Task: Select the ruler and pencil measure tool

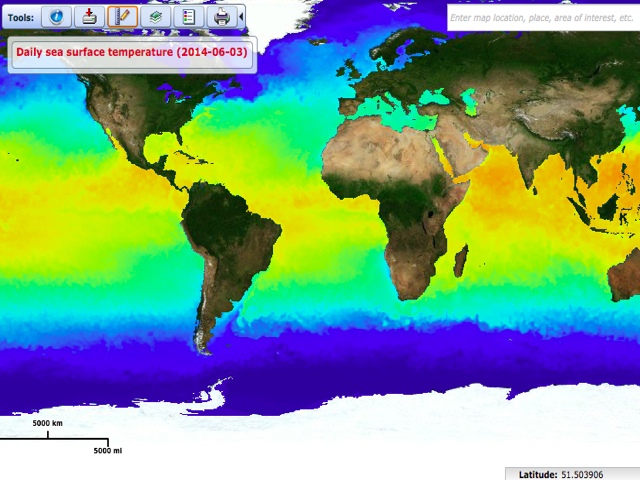Action: tap(122, 16)
